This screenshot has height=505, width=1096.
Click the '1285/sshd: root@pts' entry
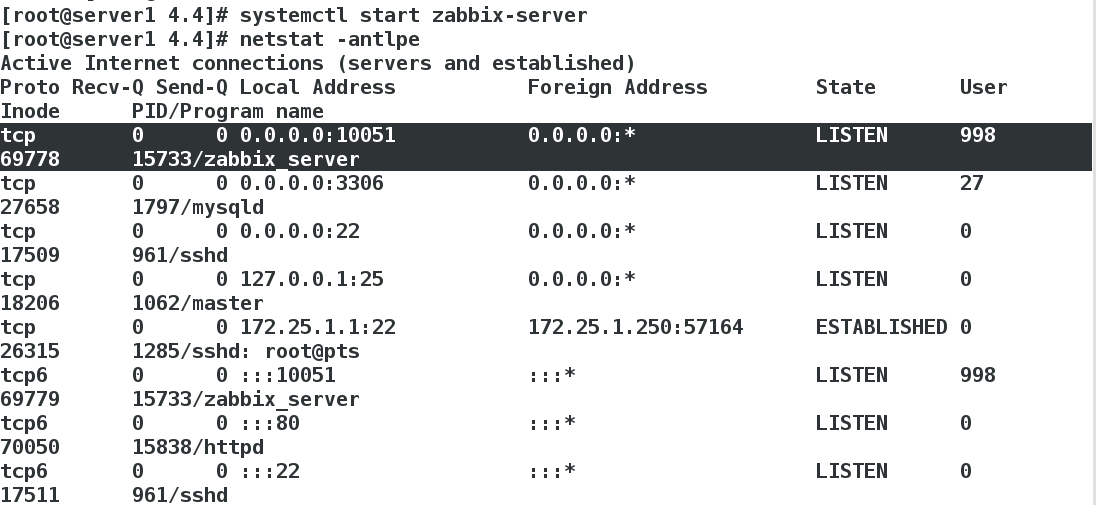click(246, 351)
